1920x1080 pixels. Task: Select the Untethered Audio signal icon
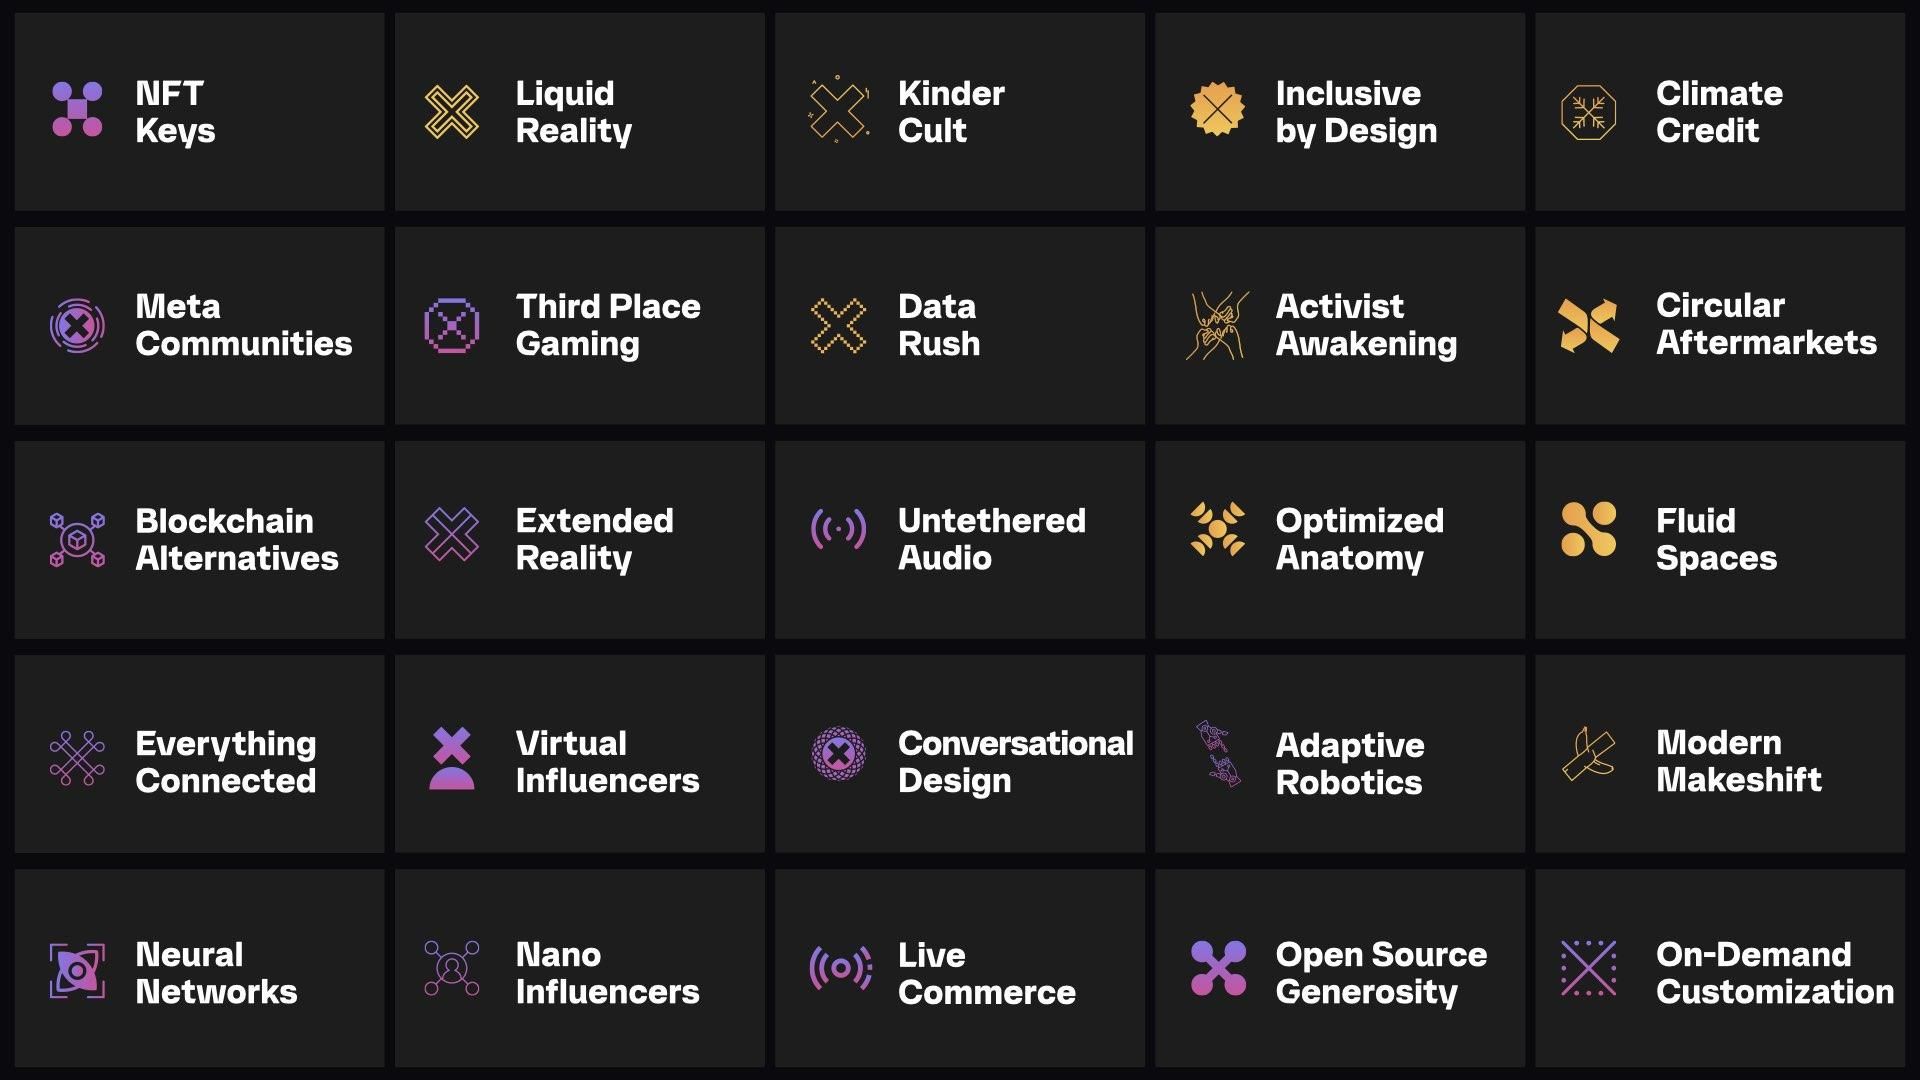[838, 528]
